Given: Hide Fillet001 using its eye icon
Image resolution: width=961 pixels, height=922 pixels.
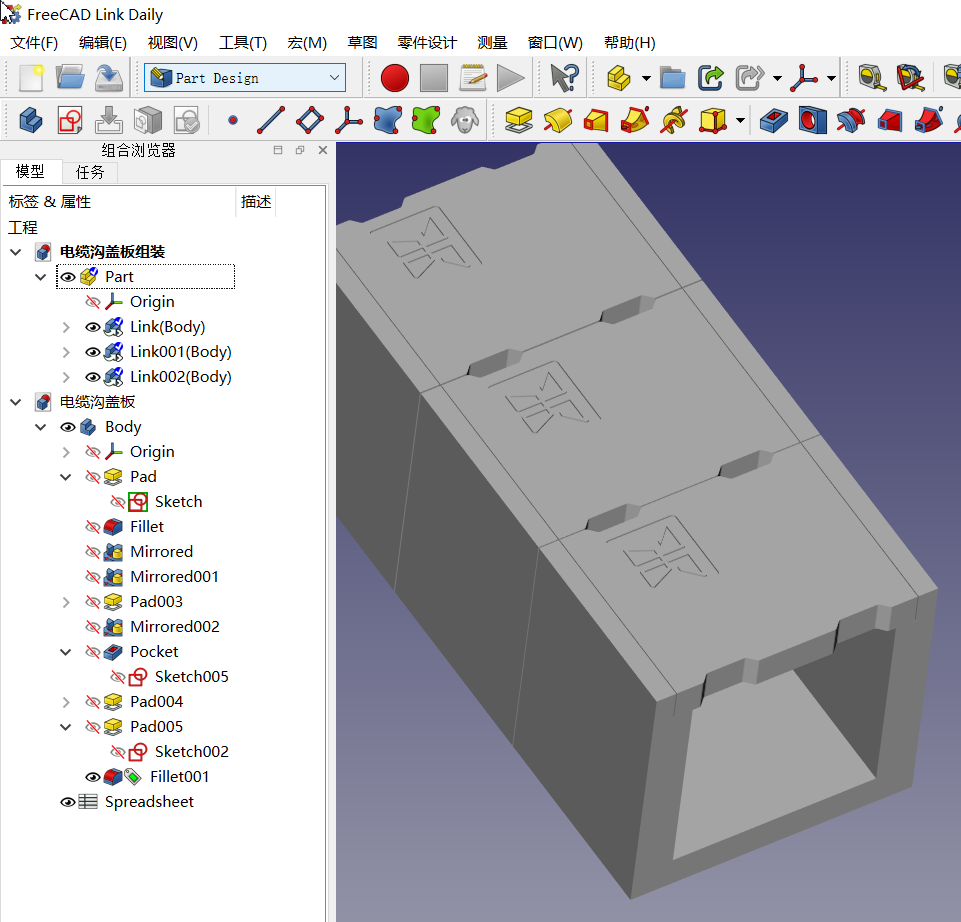Looking at the screenshot, I should pyautogui.click(x=92, y=777).
